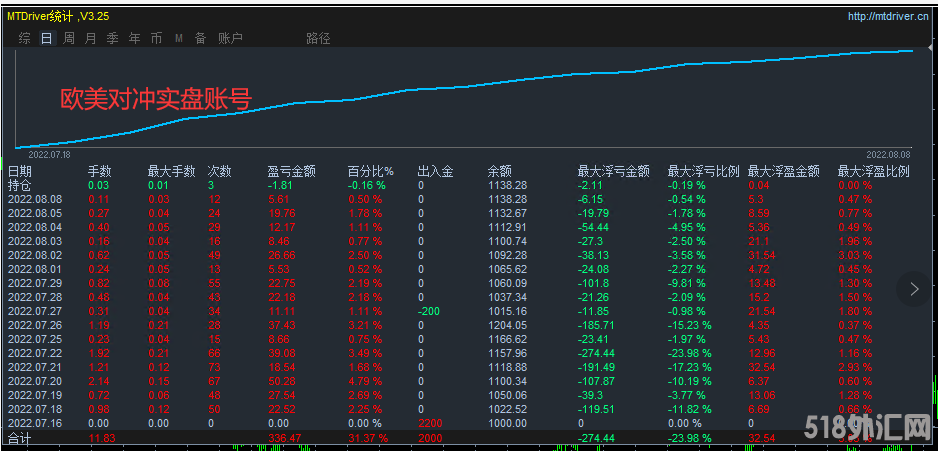Viewport: 938px width, 451px height.
Task: Switch to the 综 summary tab
Action: click(x=24, y=38)
